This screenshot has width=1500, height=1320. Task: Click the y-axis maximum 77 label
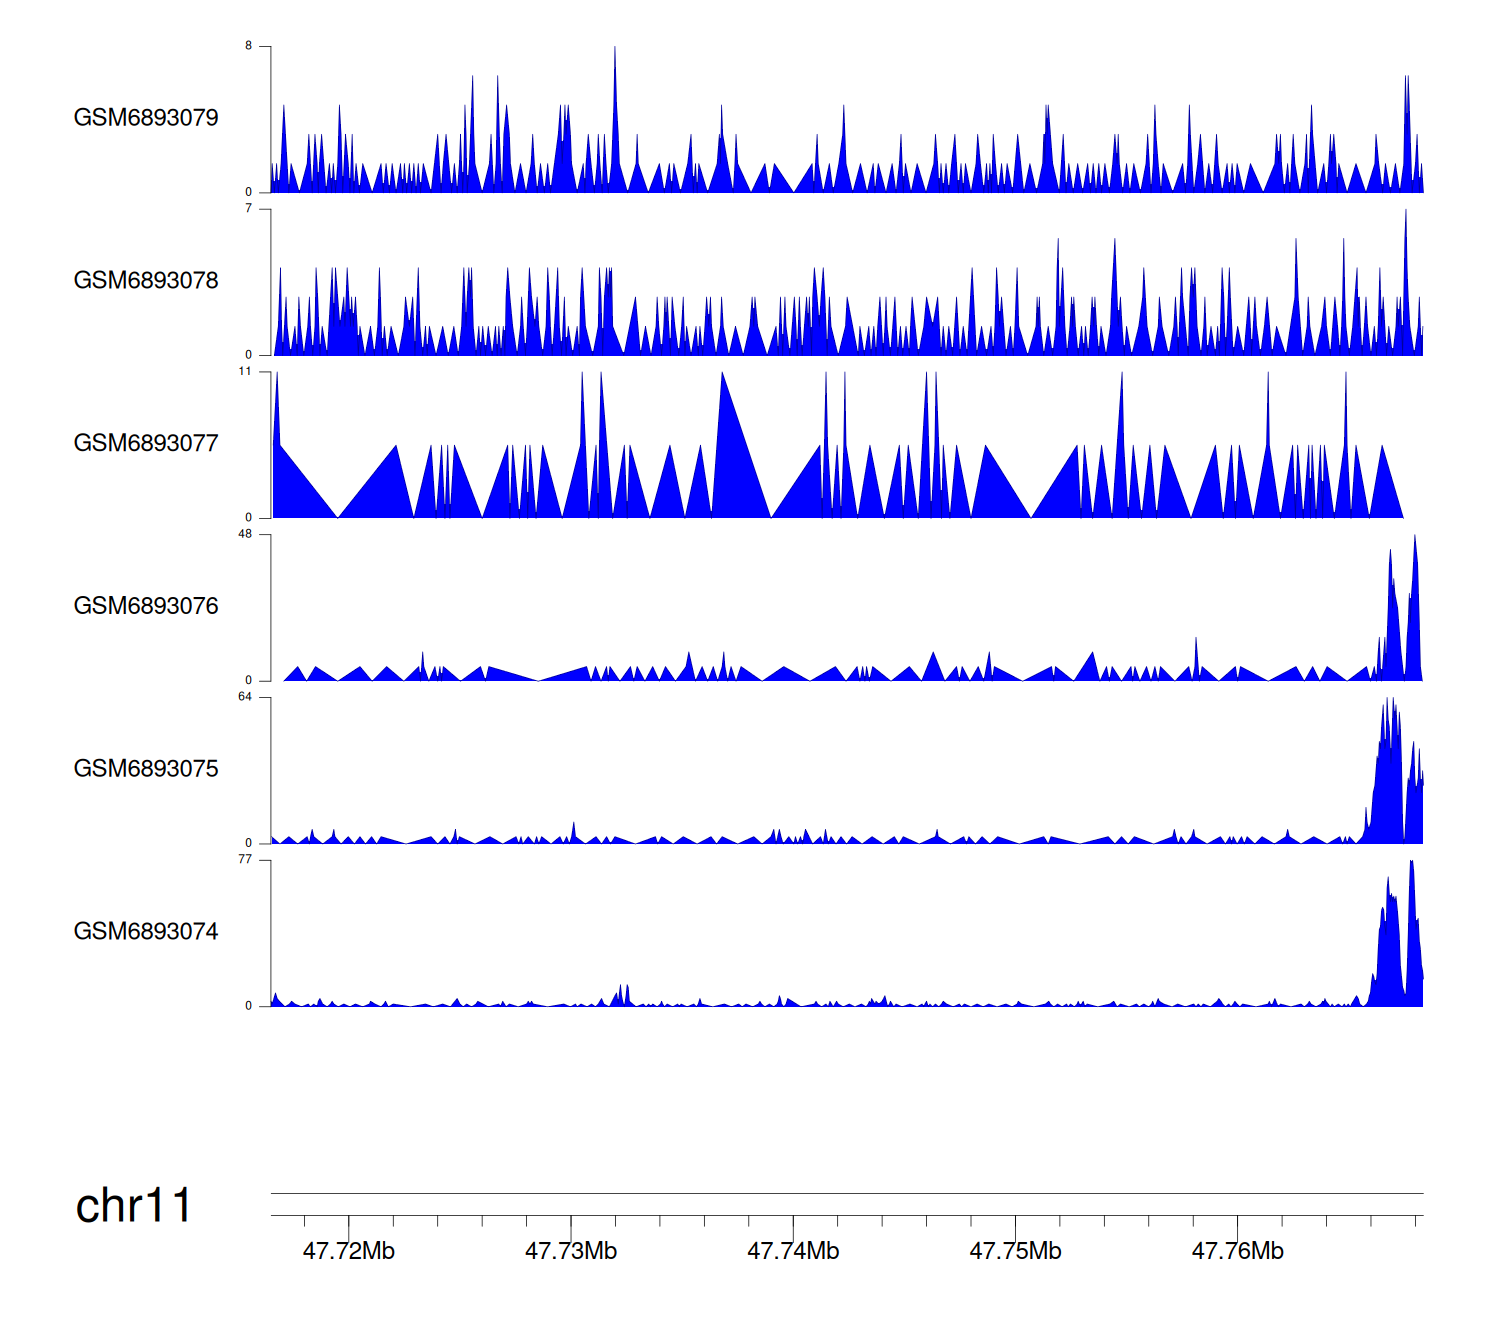point(245,859)
